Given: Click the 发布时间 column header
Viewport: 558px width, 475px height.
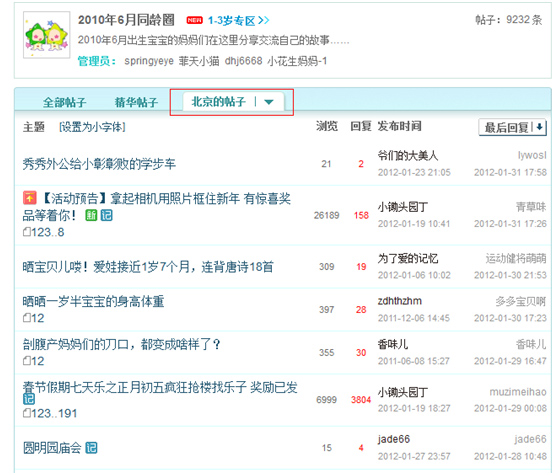Looking at the screenshot, I should point(399,126).
